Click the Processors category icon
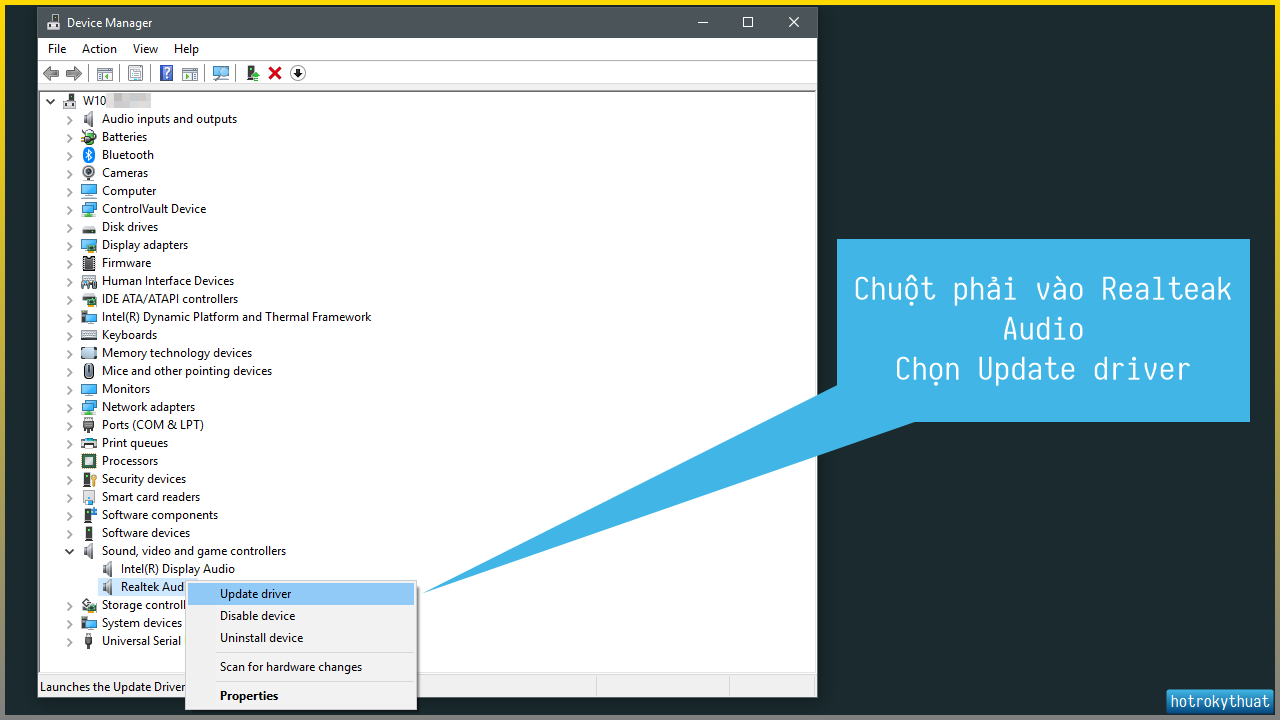This screenshot has height=720, width=1280. coord(89,461)
